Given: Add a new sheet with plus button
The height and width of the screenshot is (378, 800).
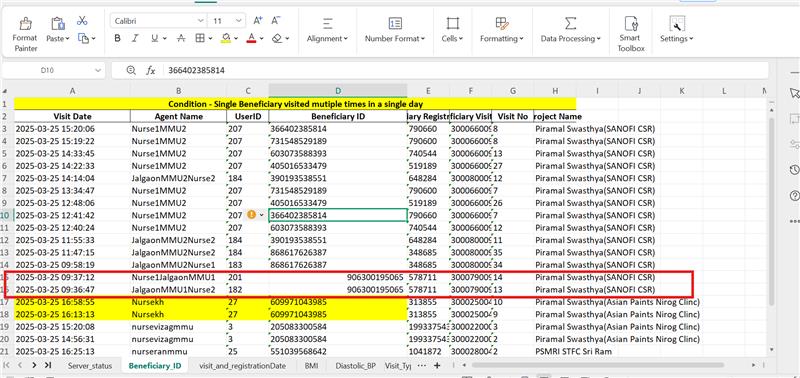Looking at the screenshot, I should 437,365.
